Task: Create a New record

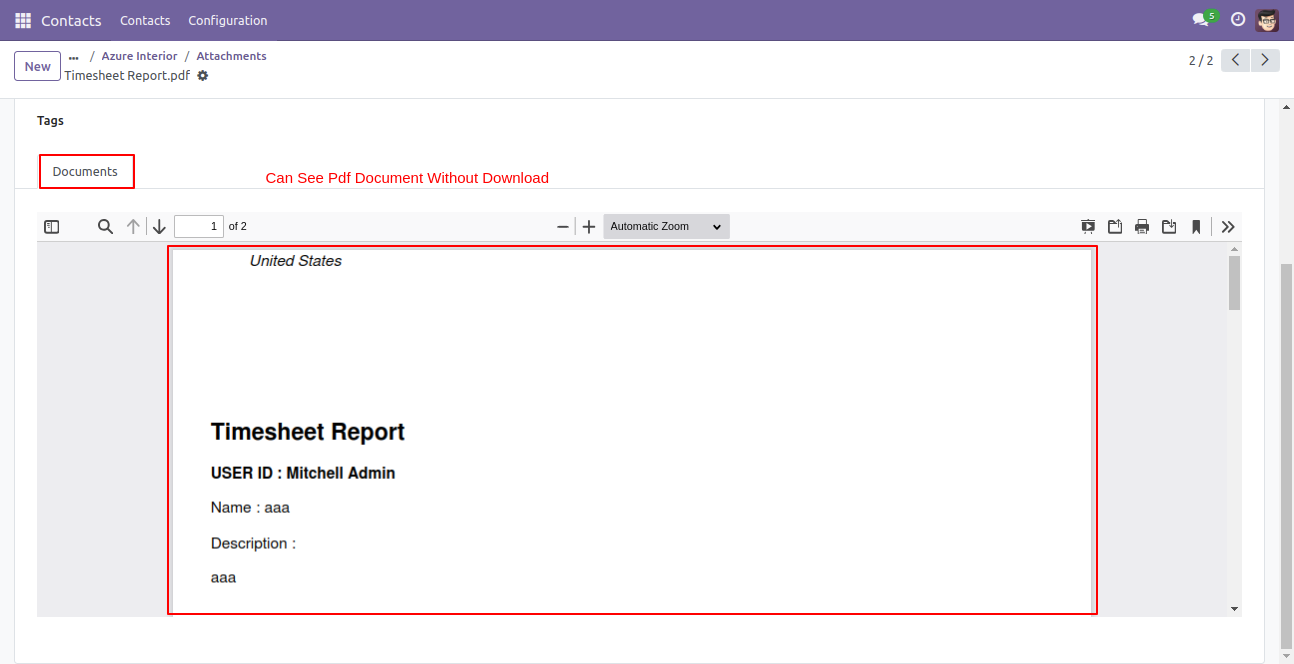Action: coord(38,66)
